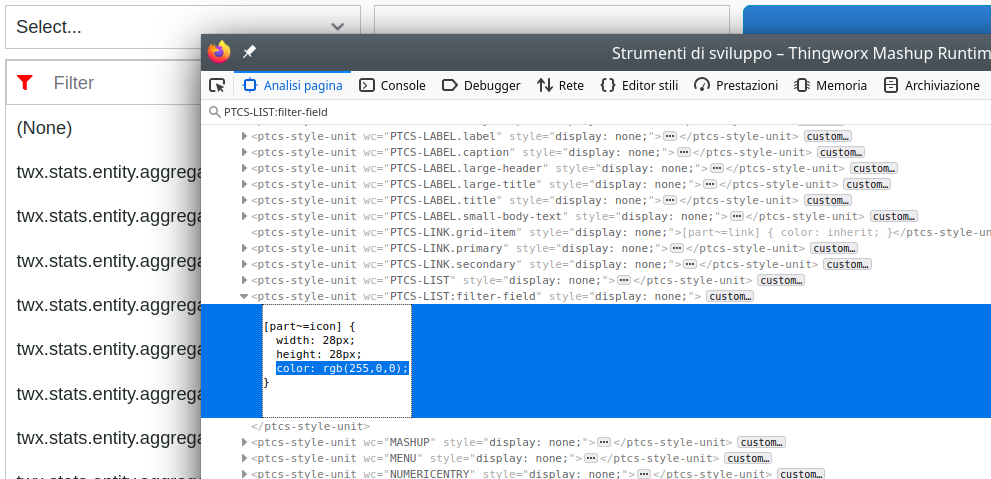Expand the NUMERICENTRY style unit node

[x=244, y=474]
